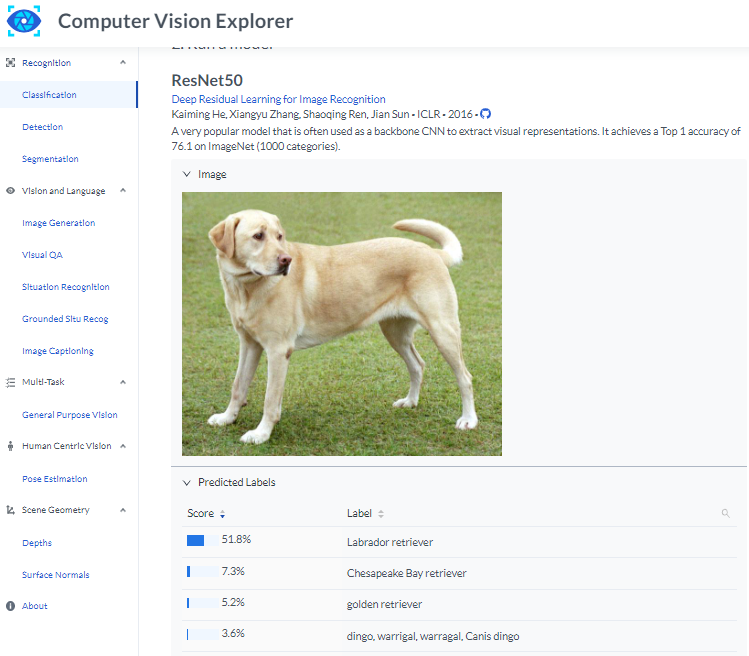
Task: Click the search icon in labels table
Action: tap(725, 514)
